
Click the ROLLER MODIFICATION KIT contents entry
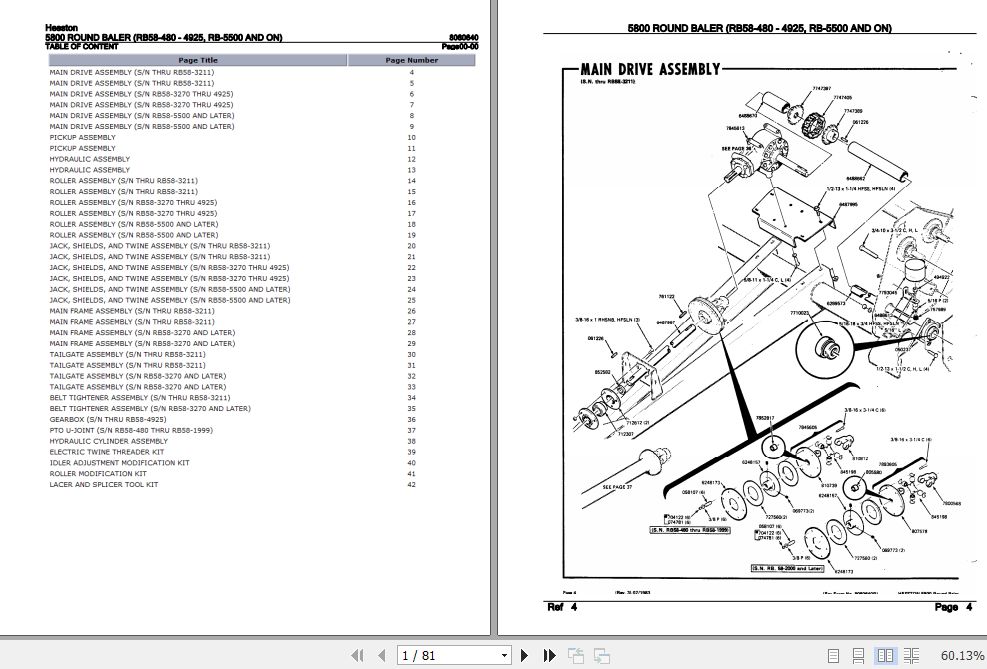pyautogui.click(x=99, y=473)
